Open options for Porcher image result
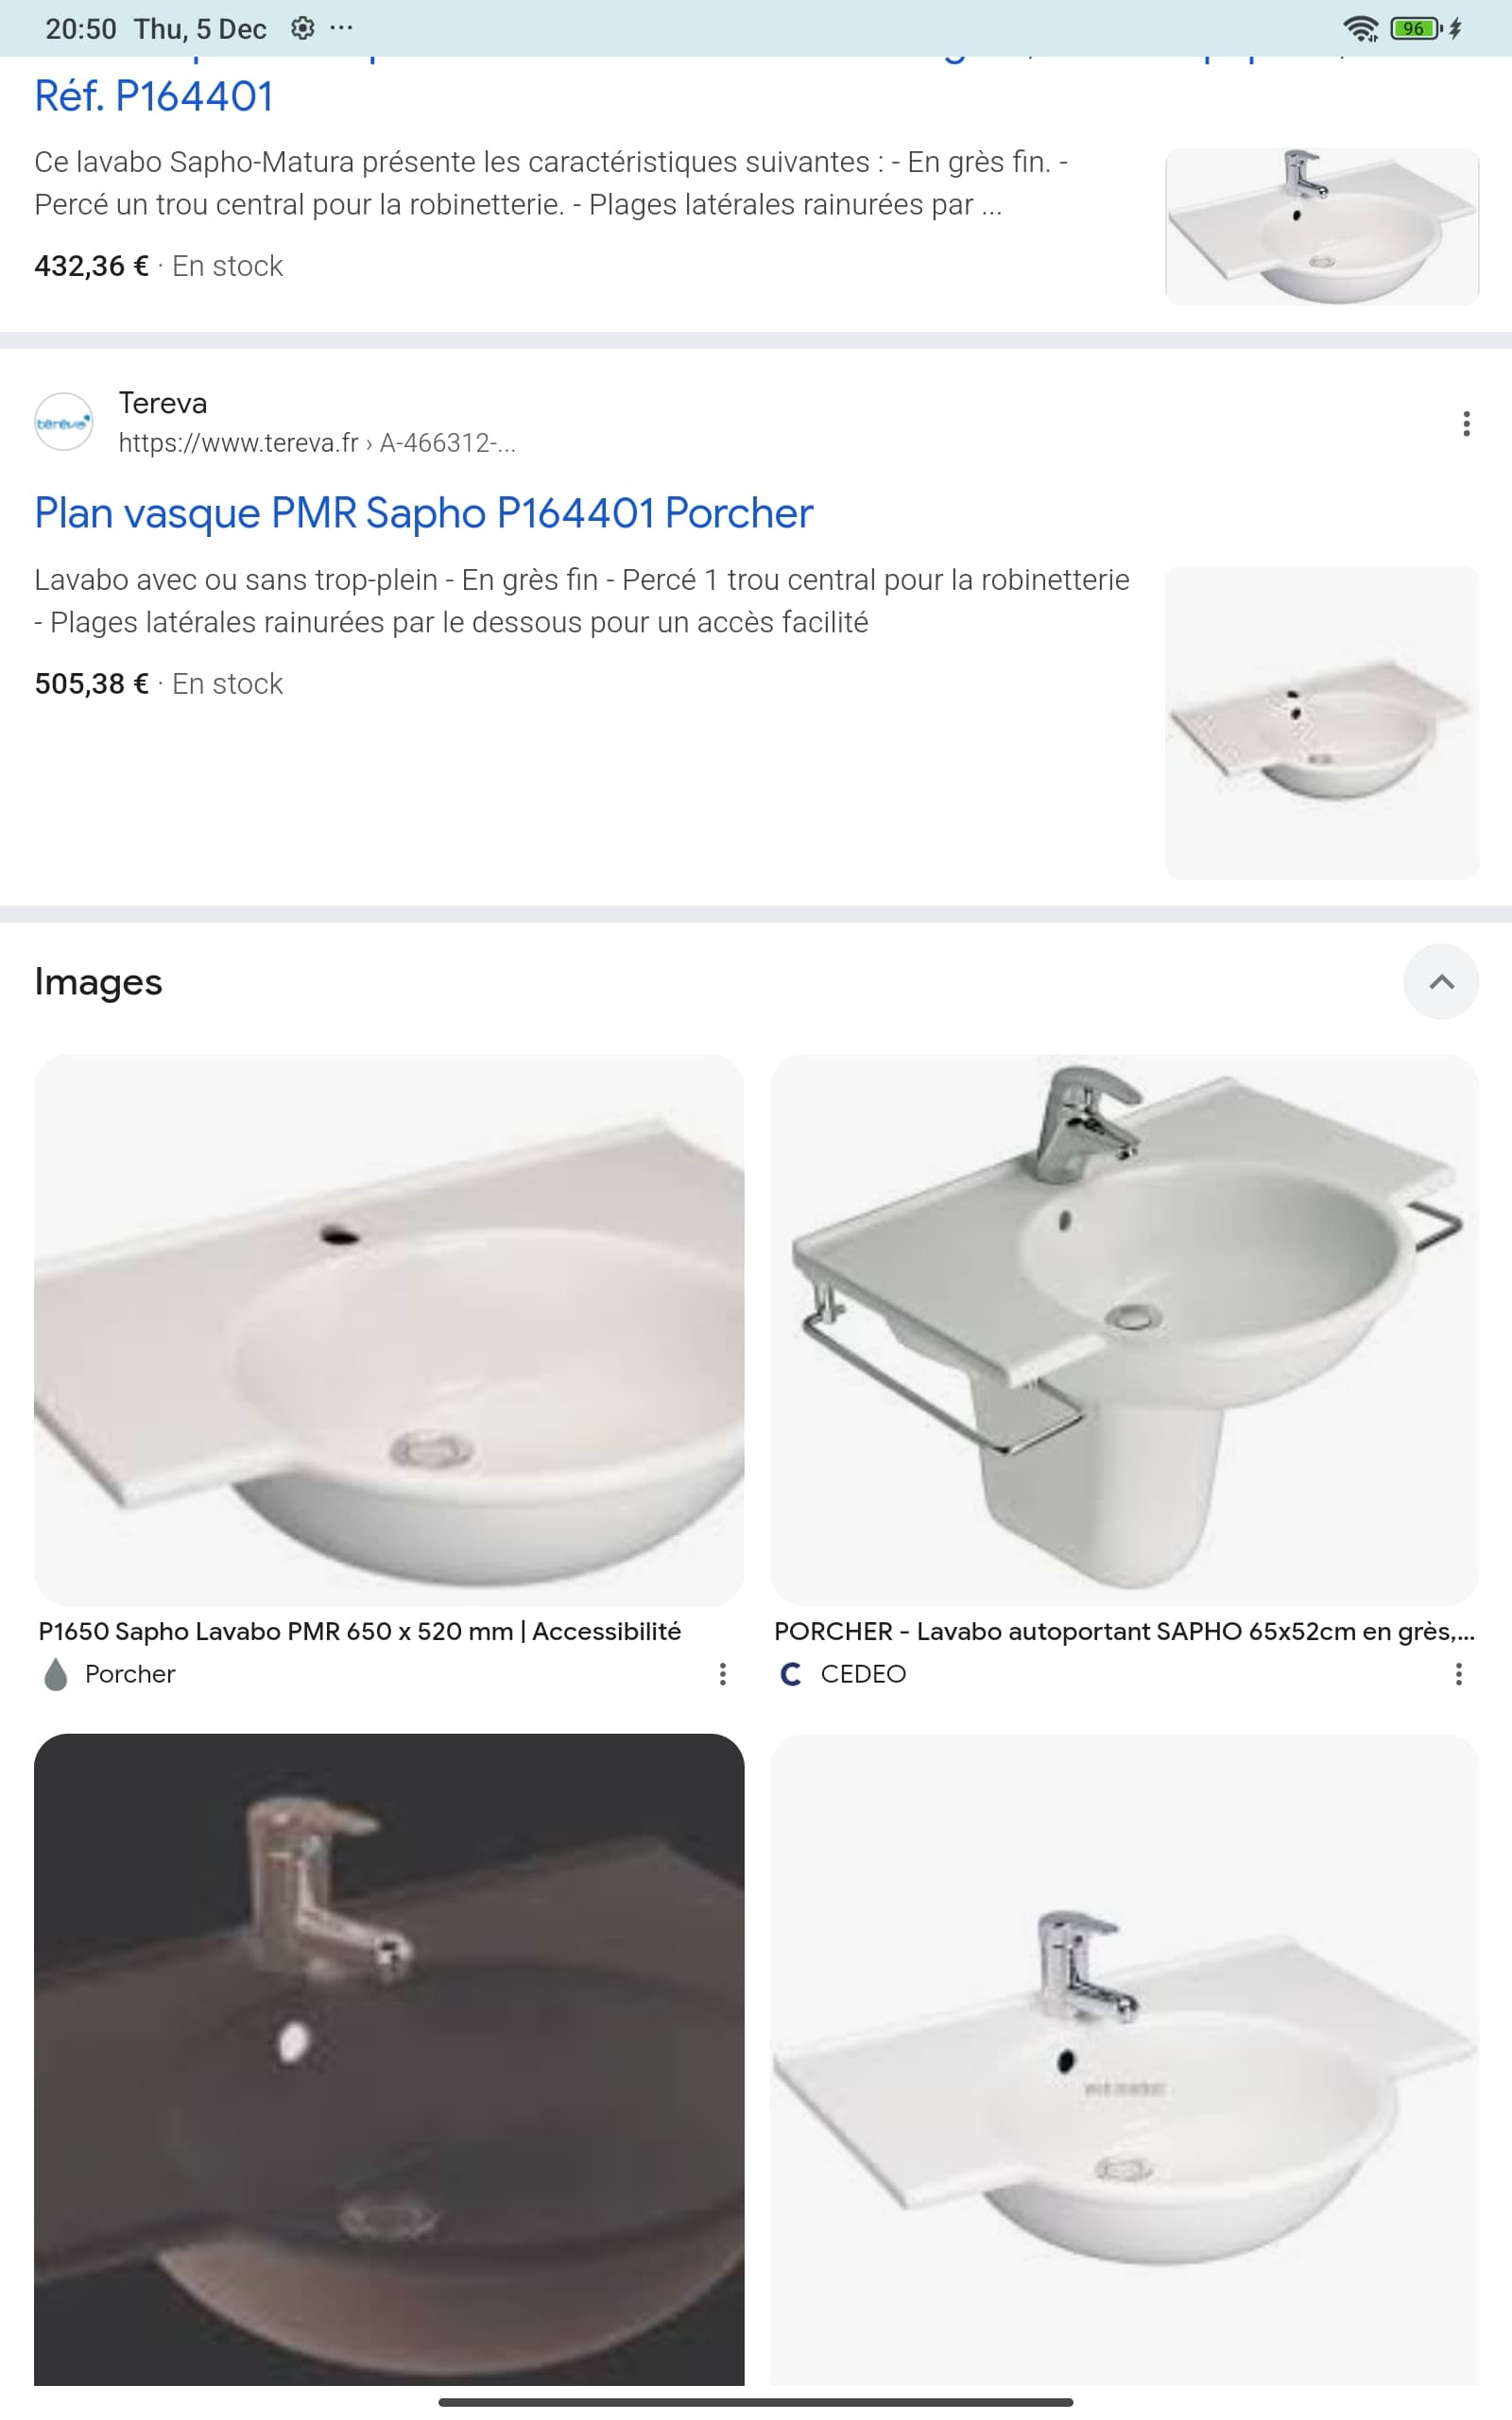 (722, 1674)
